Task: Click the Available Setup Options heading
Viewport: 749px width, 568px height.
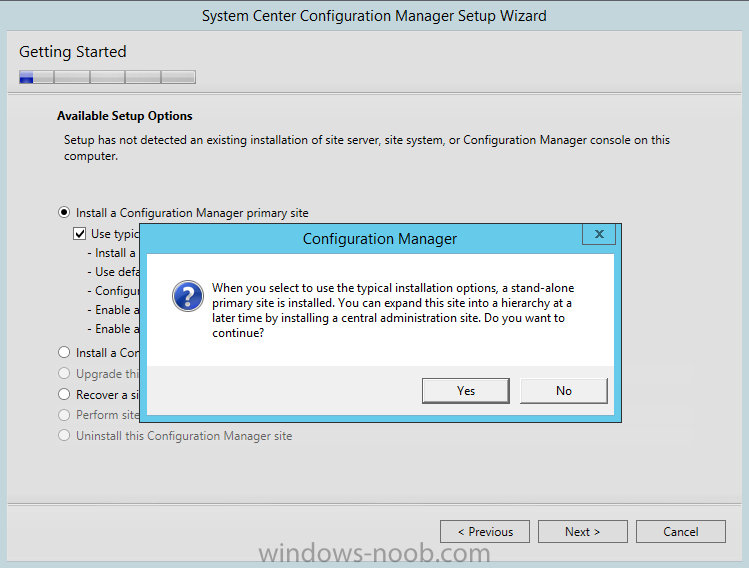Action: click(125, 116)
